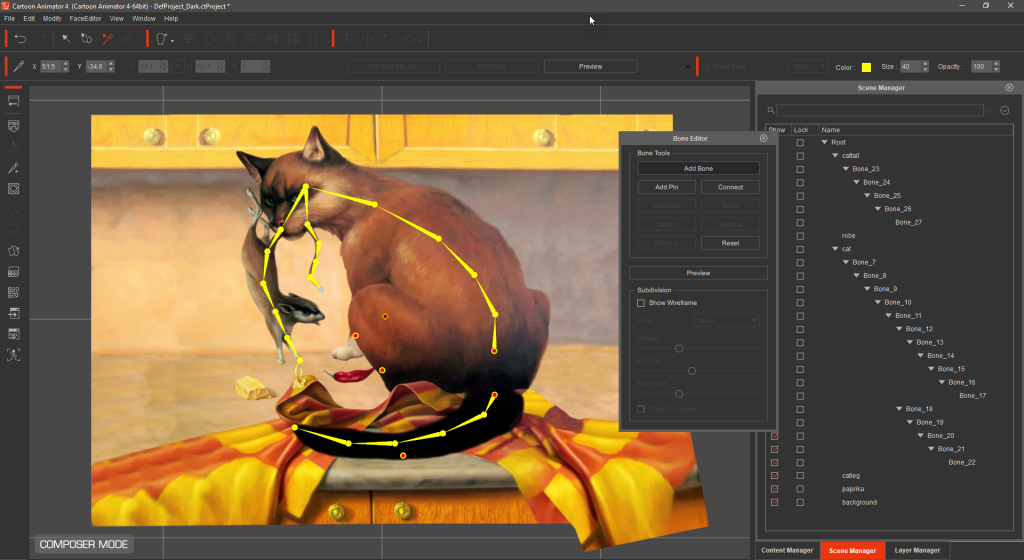Check Lock box for robe row
This screenshot has height=560, width=1024.
pos(800,236)
